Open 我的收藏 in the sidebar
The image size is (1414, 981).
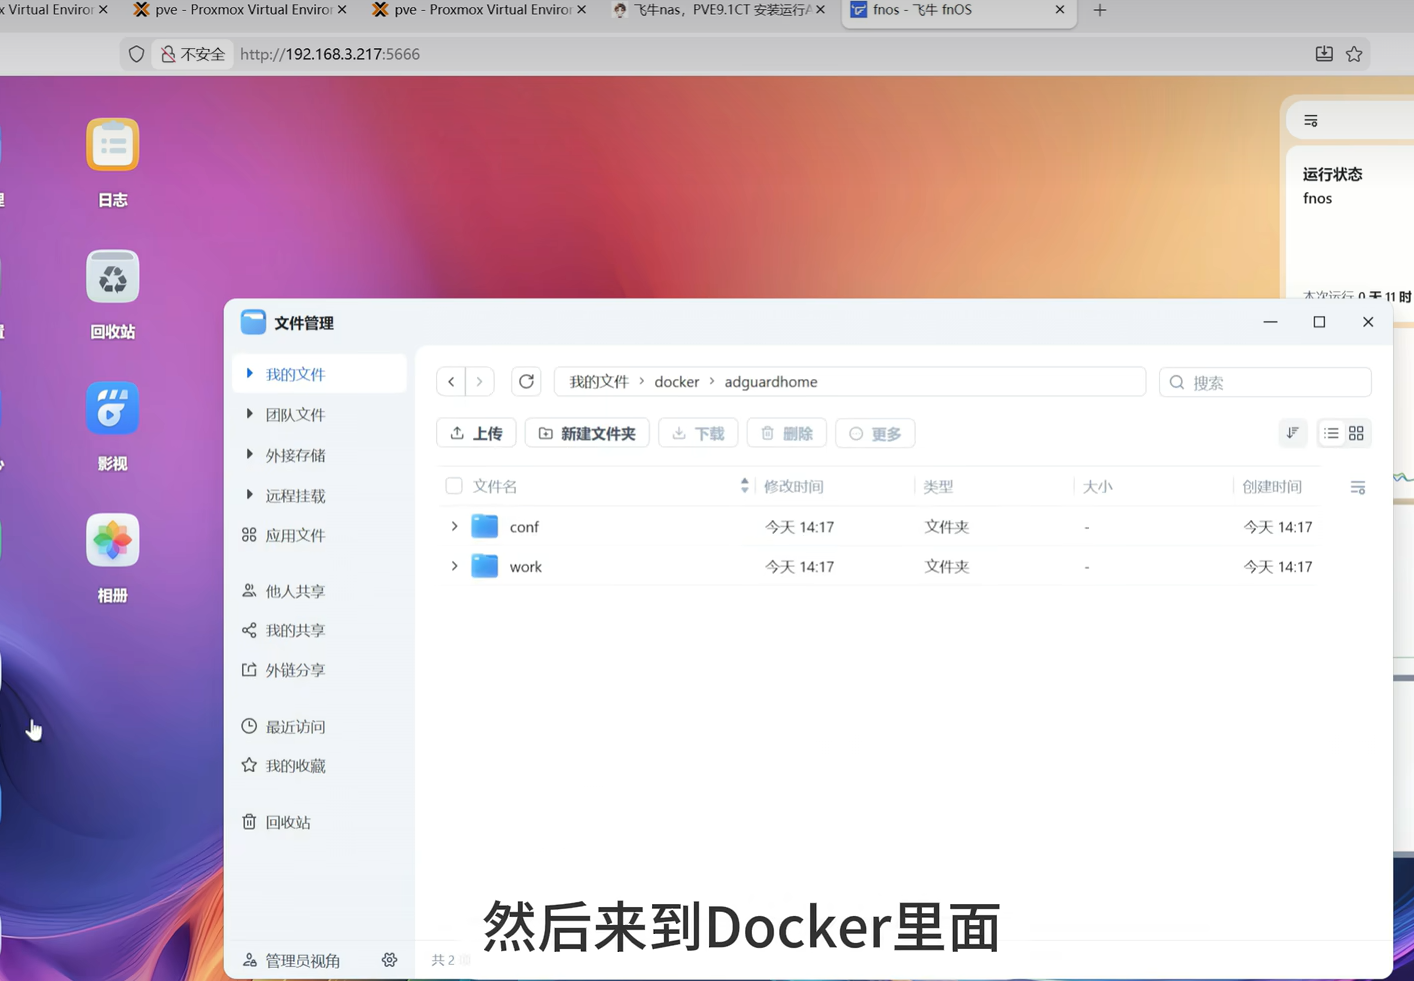(295, 766)
